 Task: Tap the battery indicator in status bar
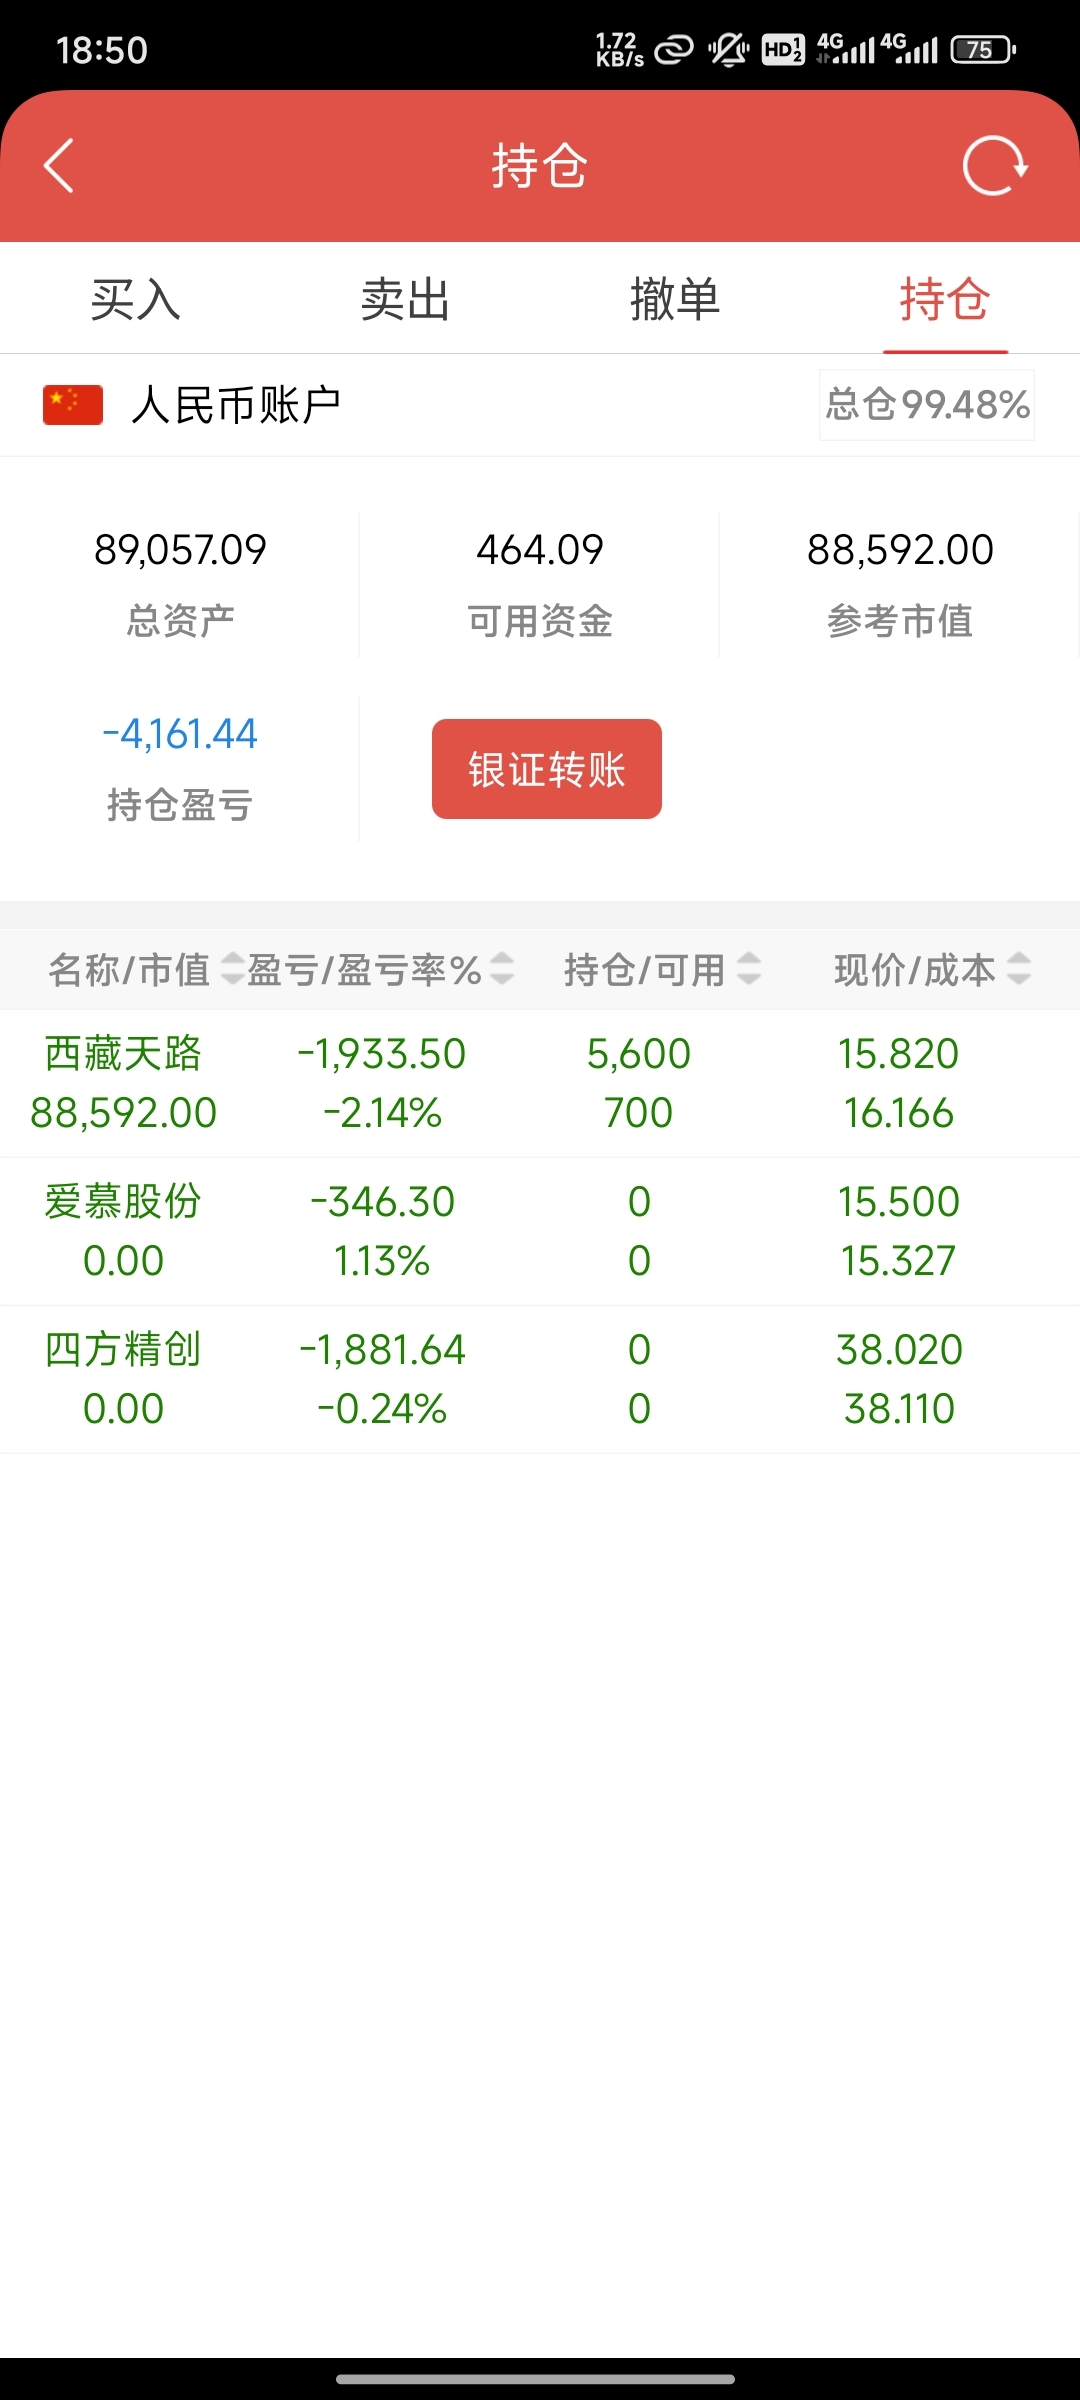983,49
